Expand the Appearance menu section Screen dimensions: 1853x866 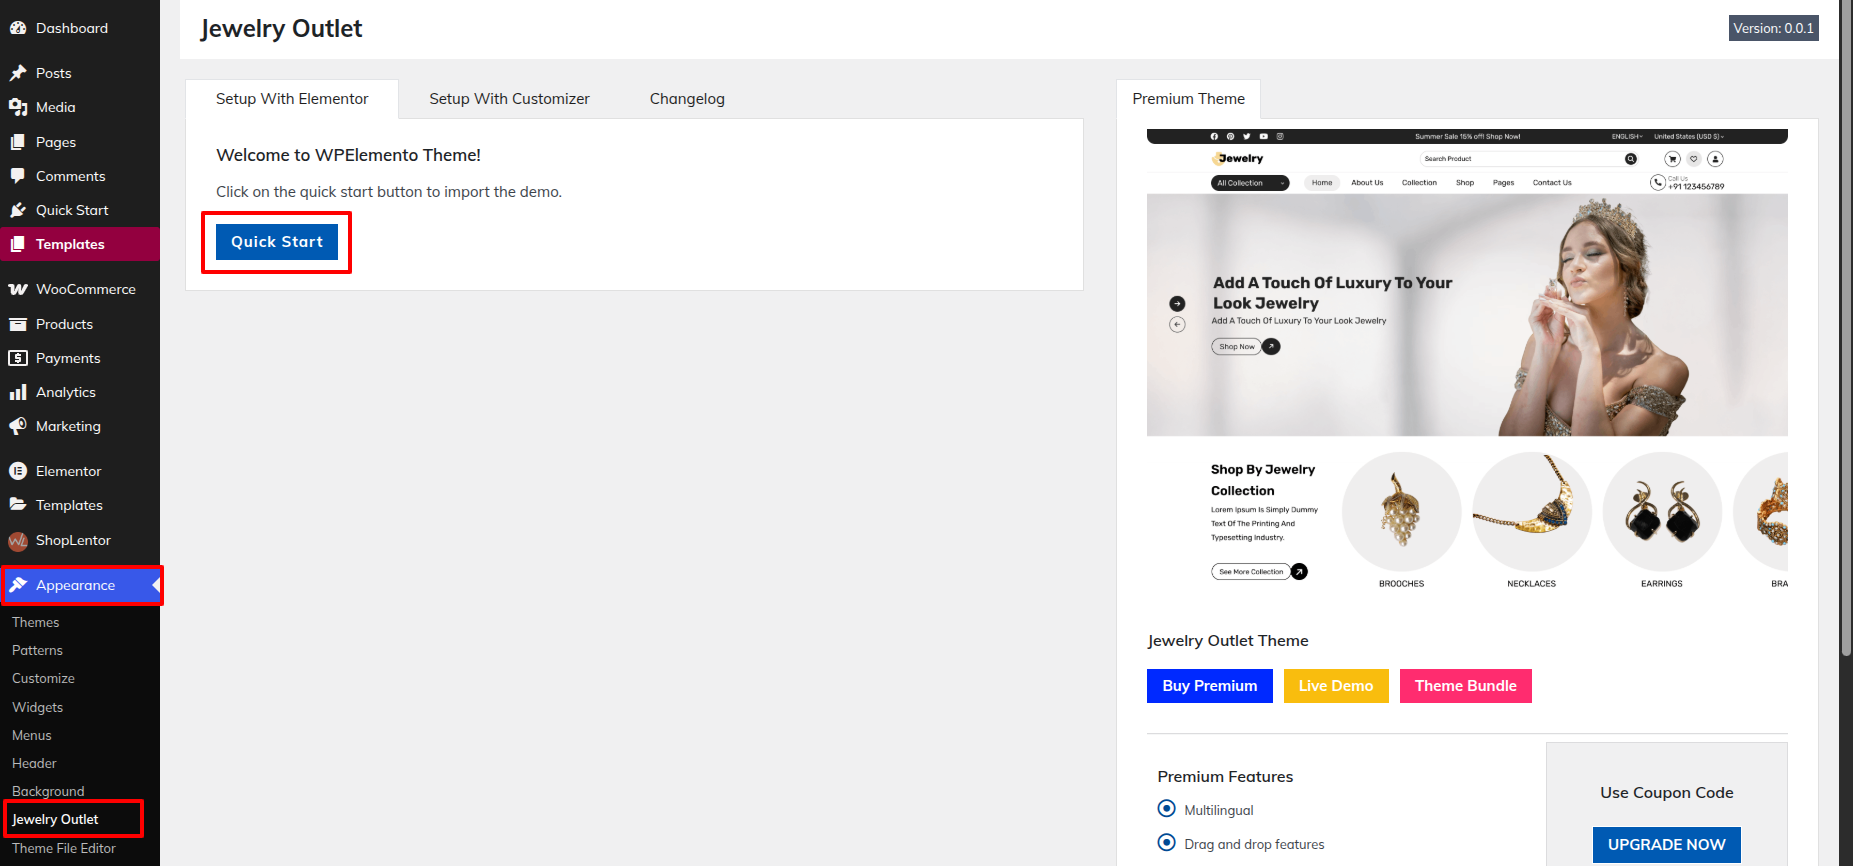[x=75, y=585]
